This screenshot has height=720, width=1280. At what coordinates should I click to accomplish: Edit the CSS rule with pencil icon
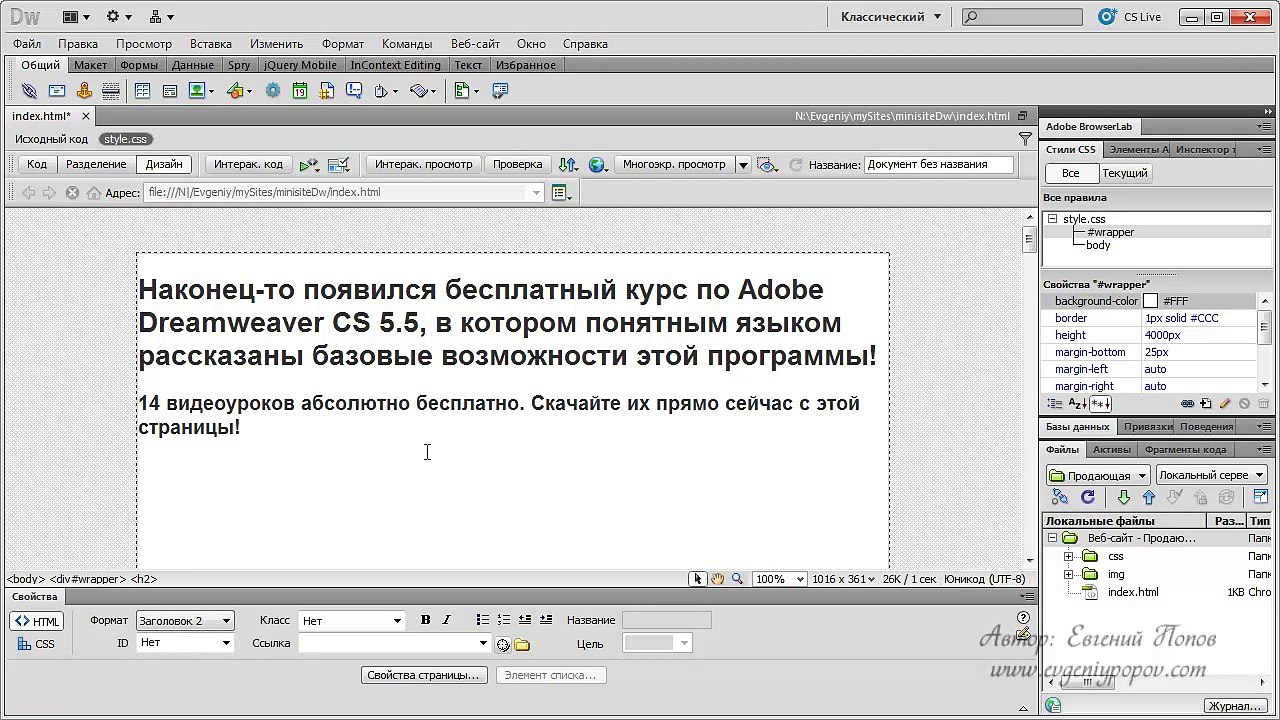pos(1225,404)
